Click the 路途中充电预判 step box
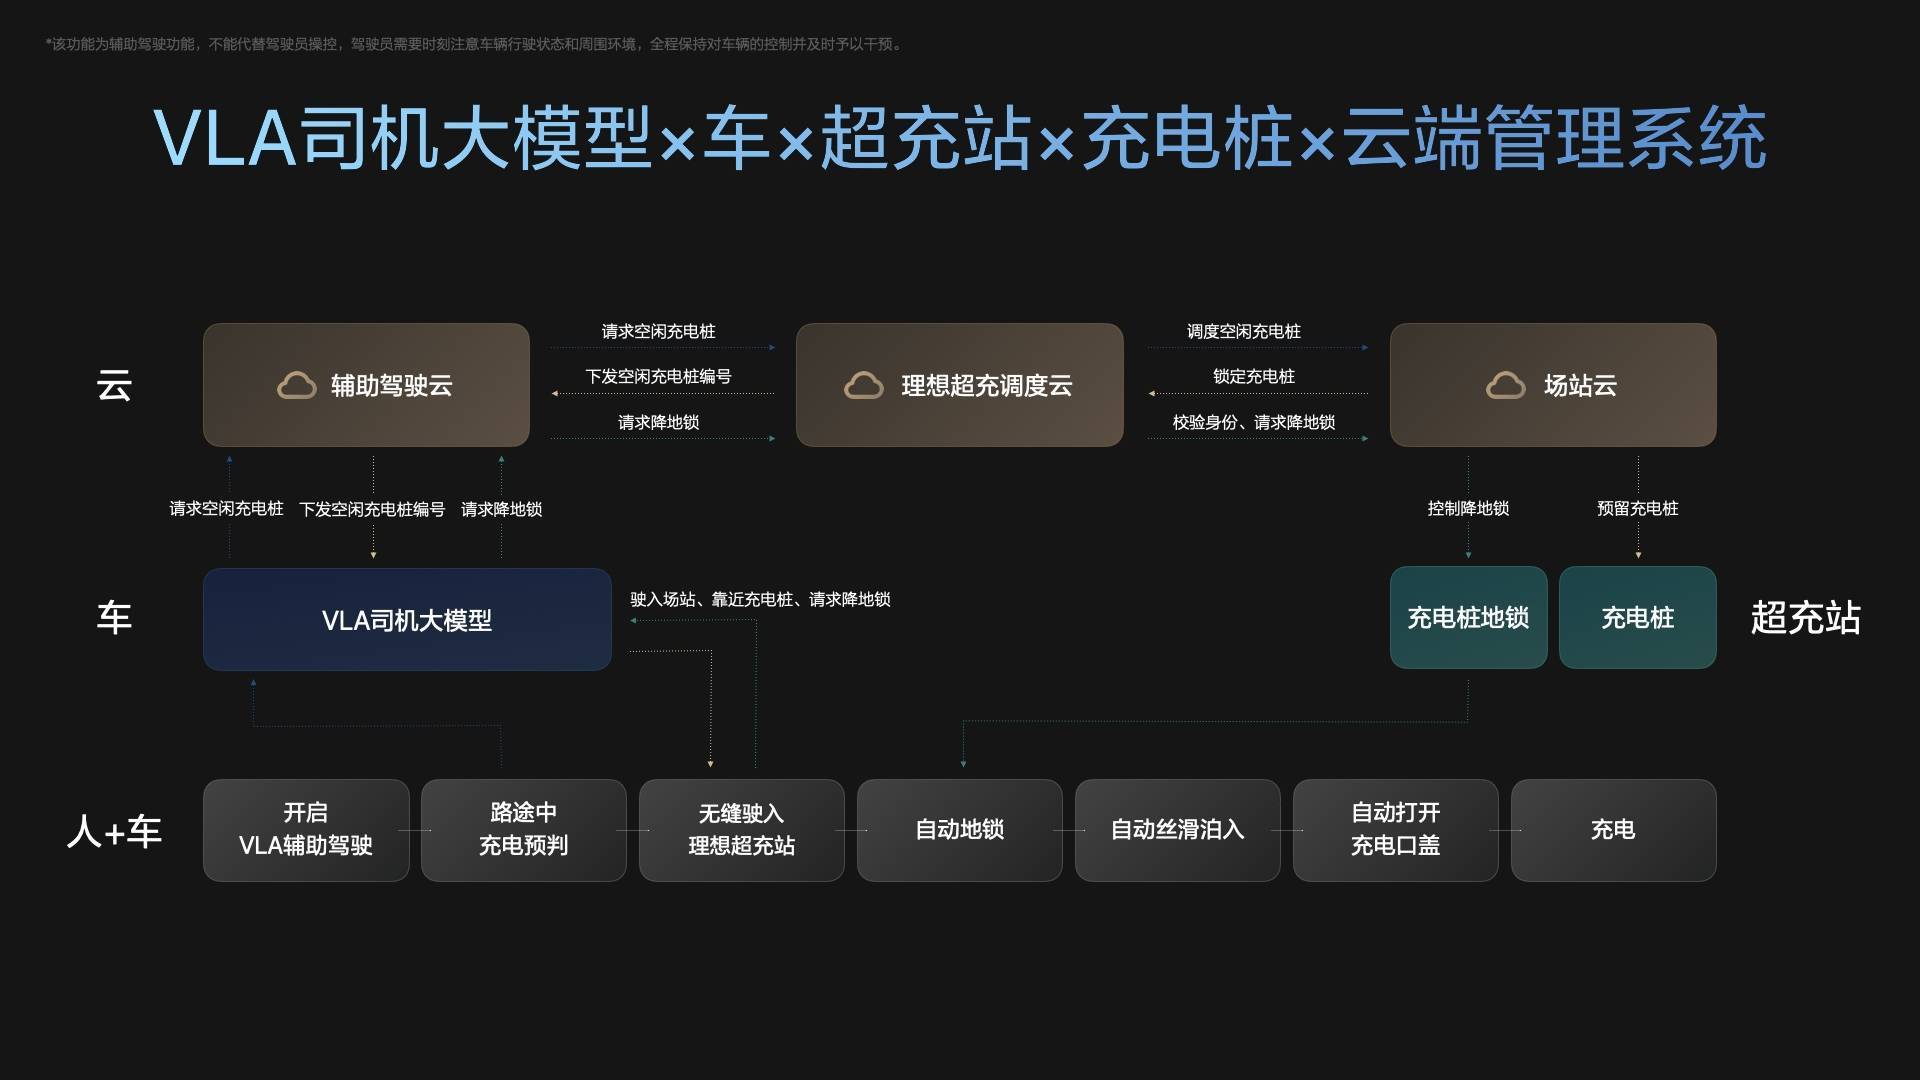This screenshot has height=1080, width=1920. point(523,830)
